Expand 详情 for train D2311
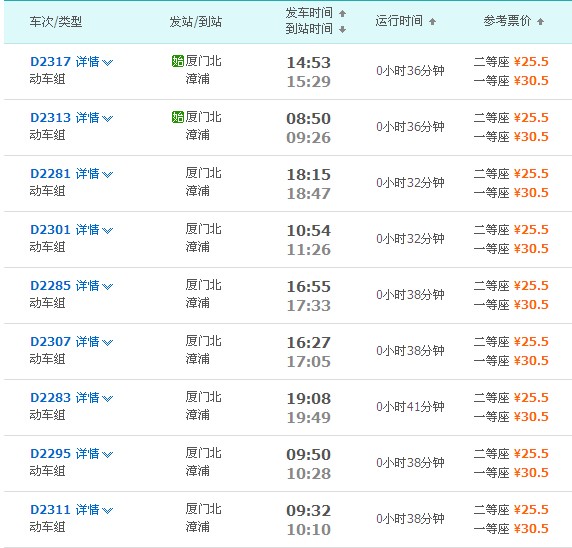Screen dimensions: 572x548 click(94, 510)
